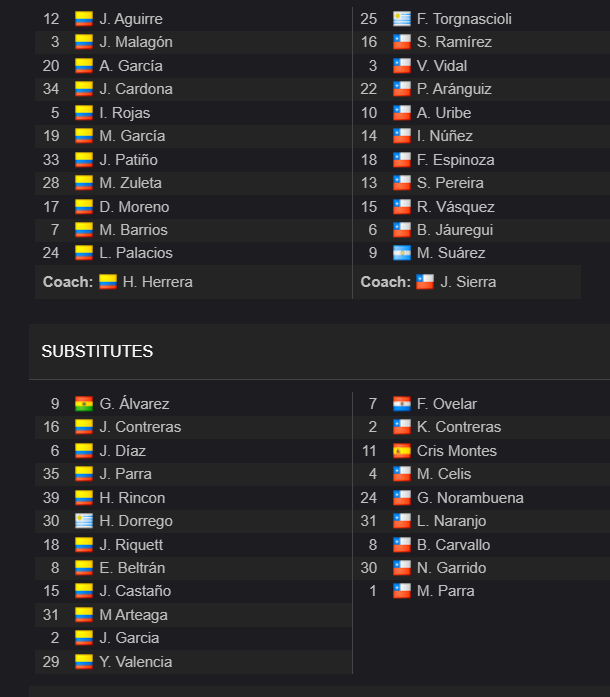Open player J. Malagón's profile

pyautogui.click(x=136, y=42)
